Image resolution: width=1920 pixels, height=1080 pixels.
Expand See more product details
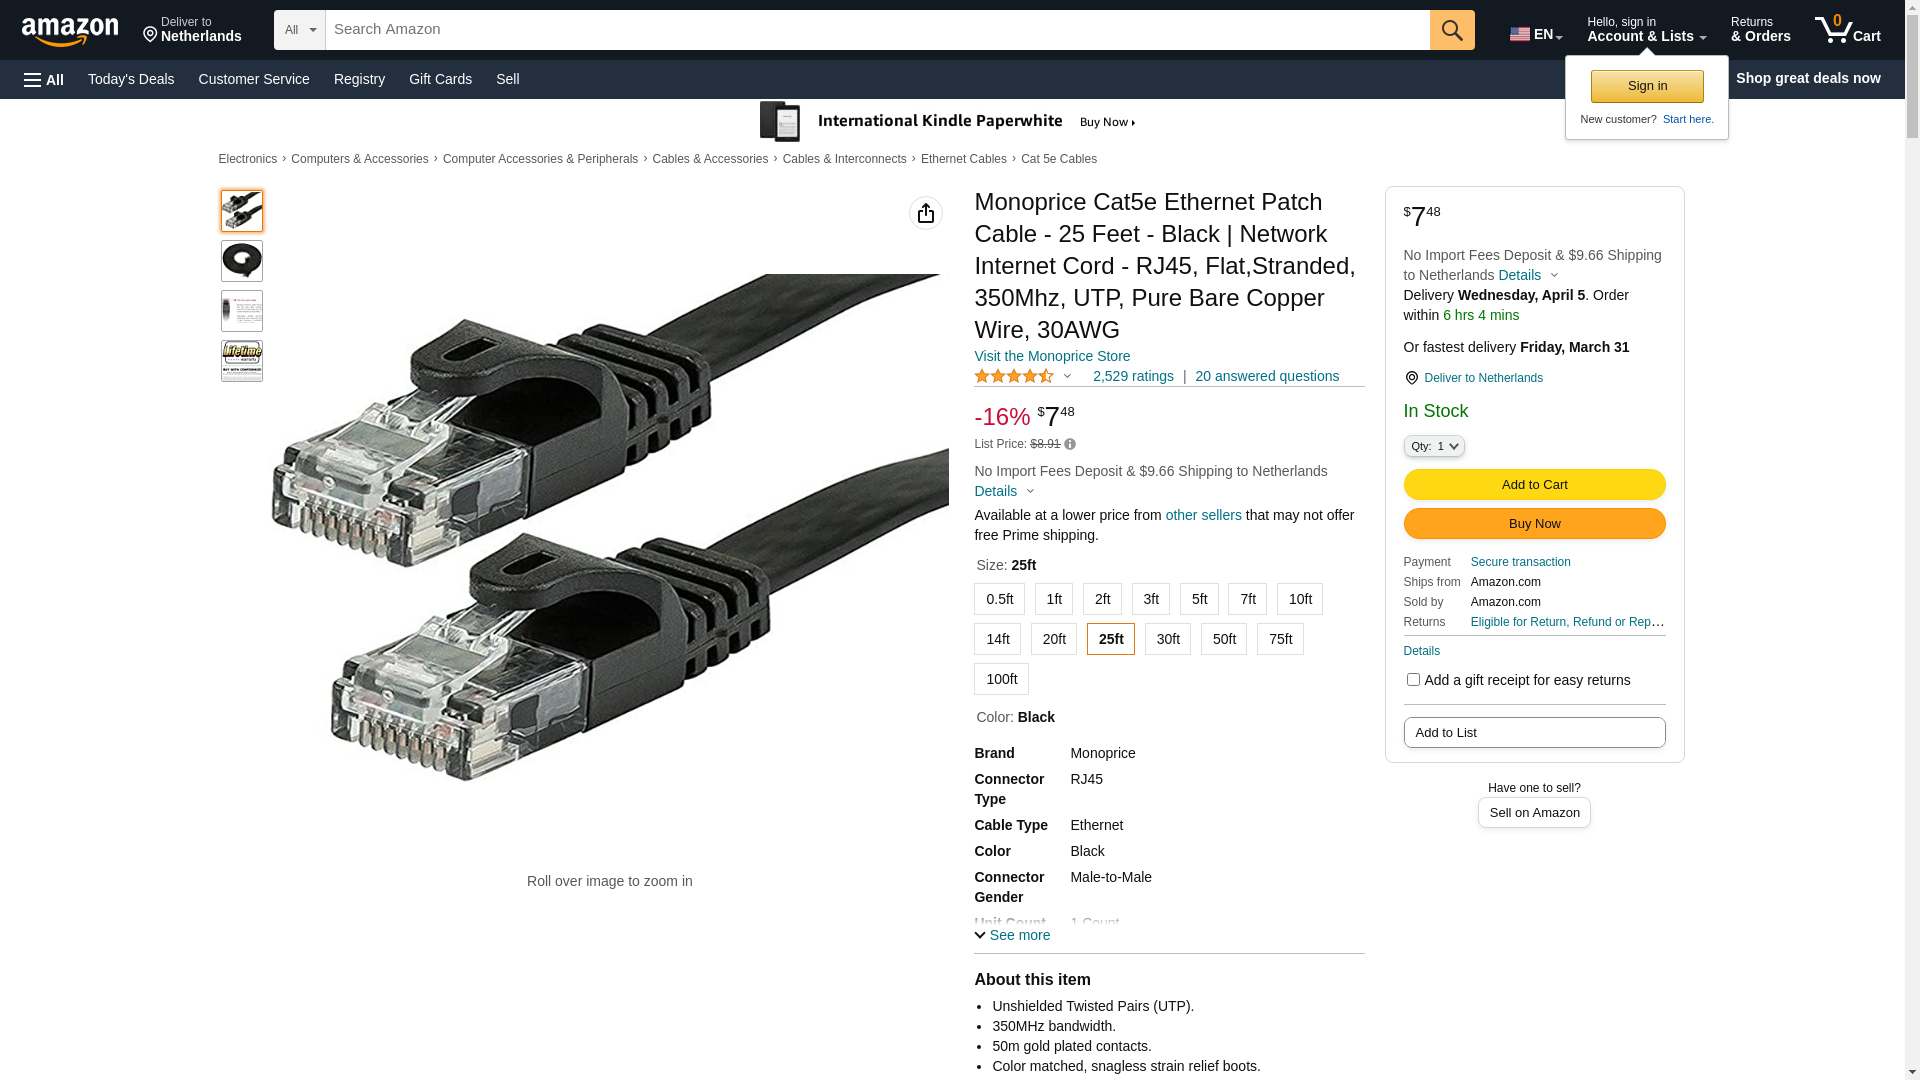pyautogui.click(x=1012, y=935)
